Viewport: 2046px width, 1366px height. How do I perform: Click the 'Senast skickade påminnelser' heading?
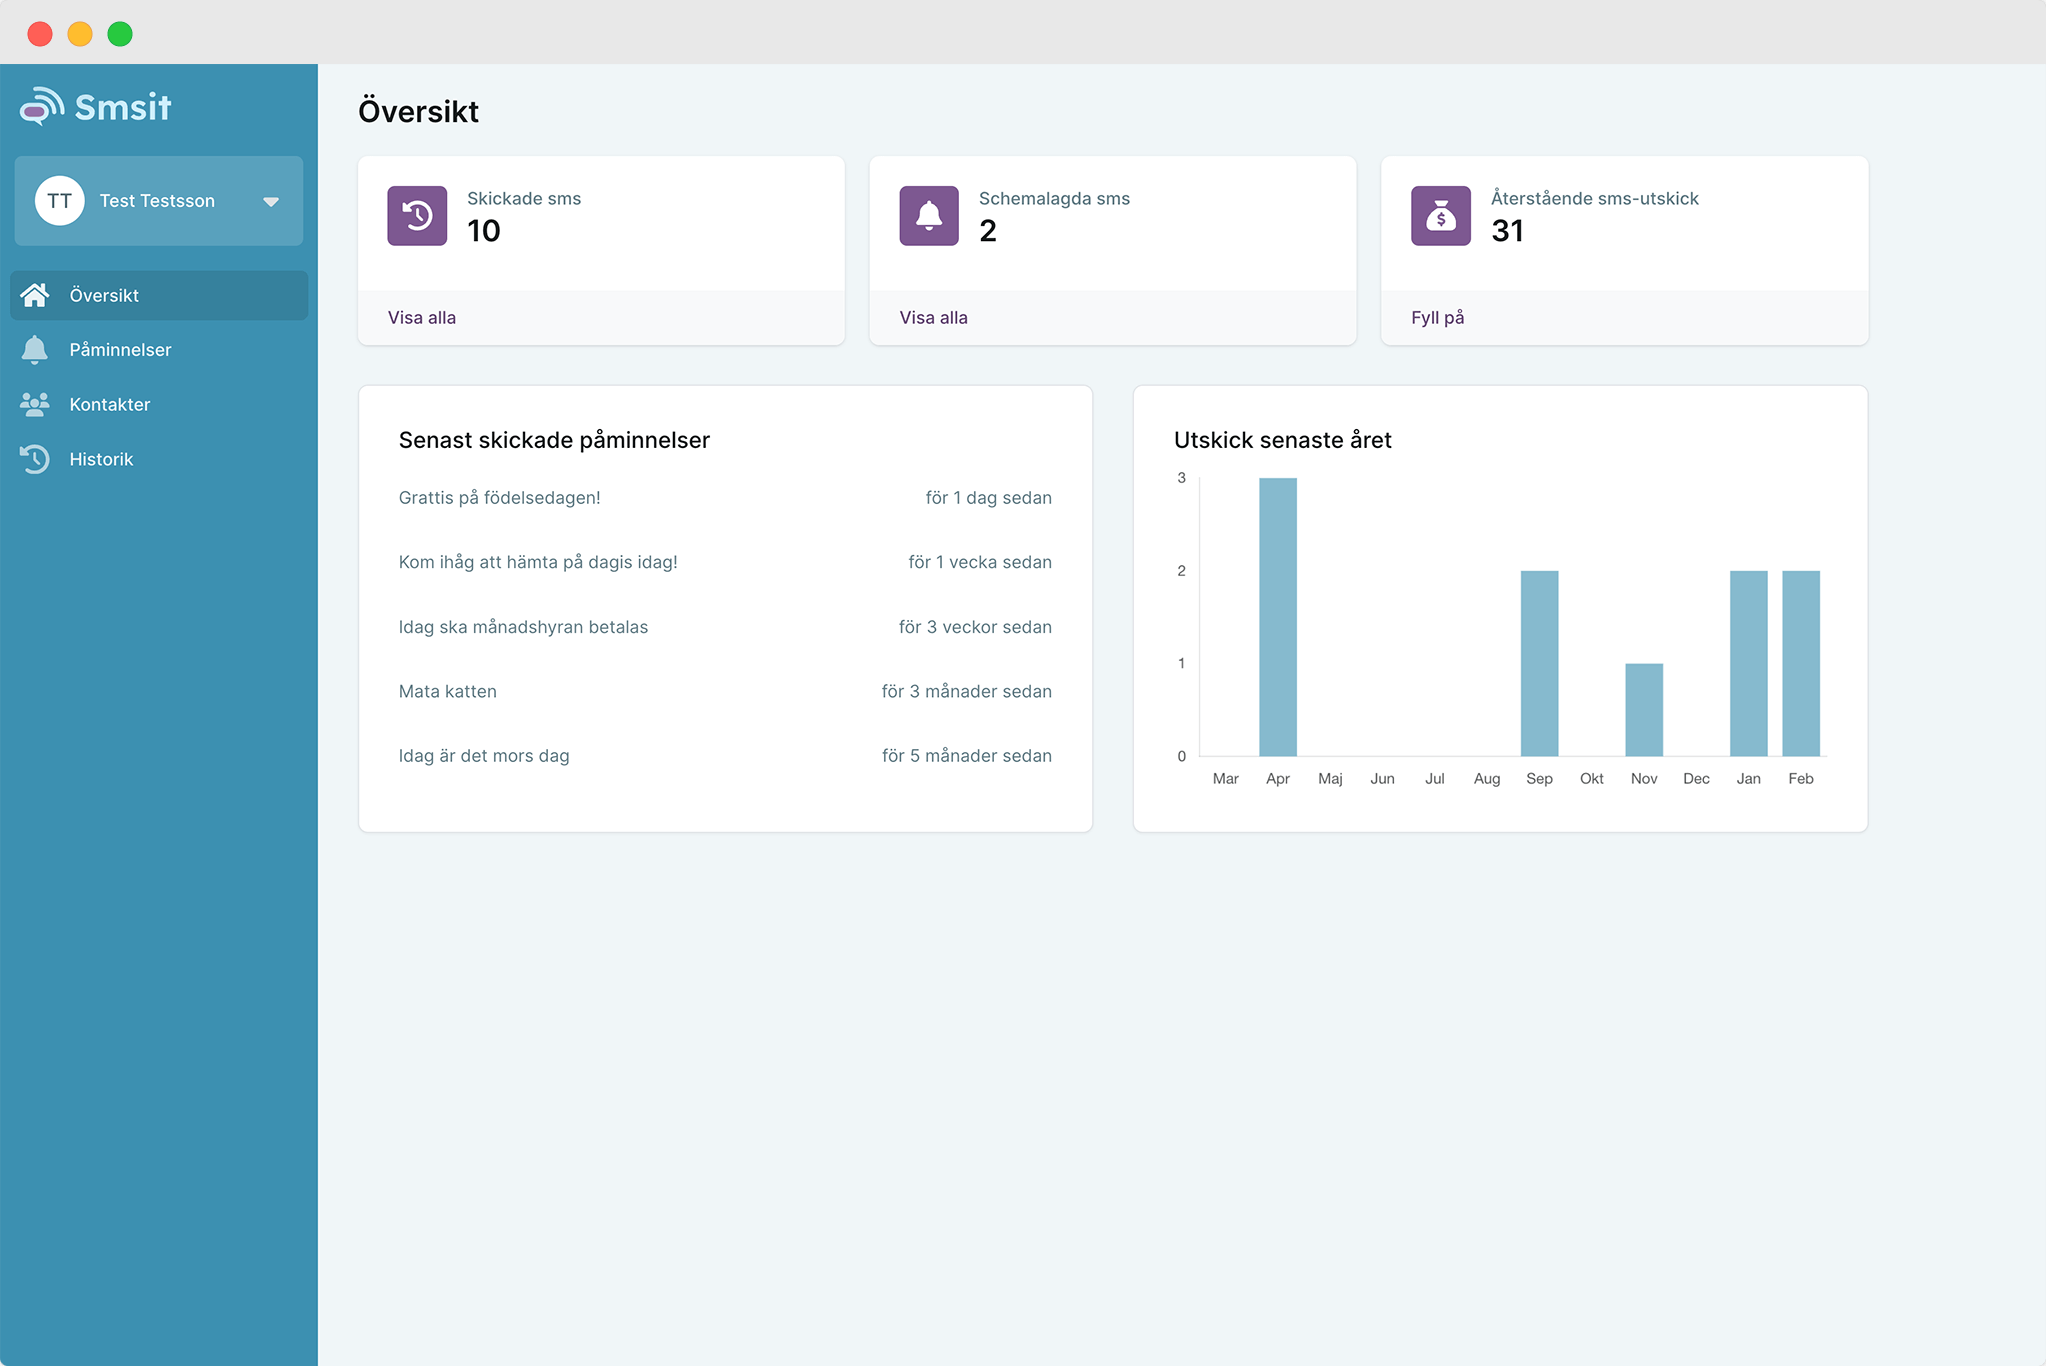554,440
